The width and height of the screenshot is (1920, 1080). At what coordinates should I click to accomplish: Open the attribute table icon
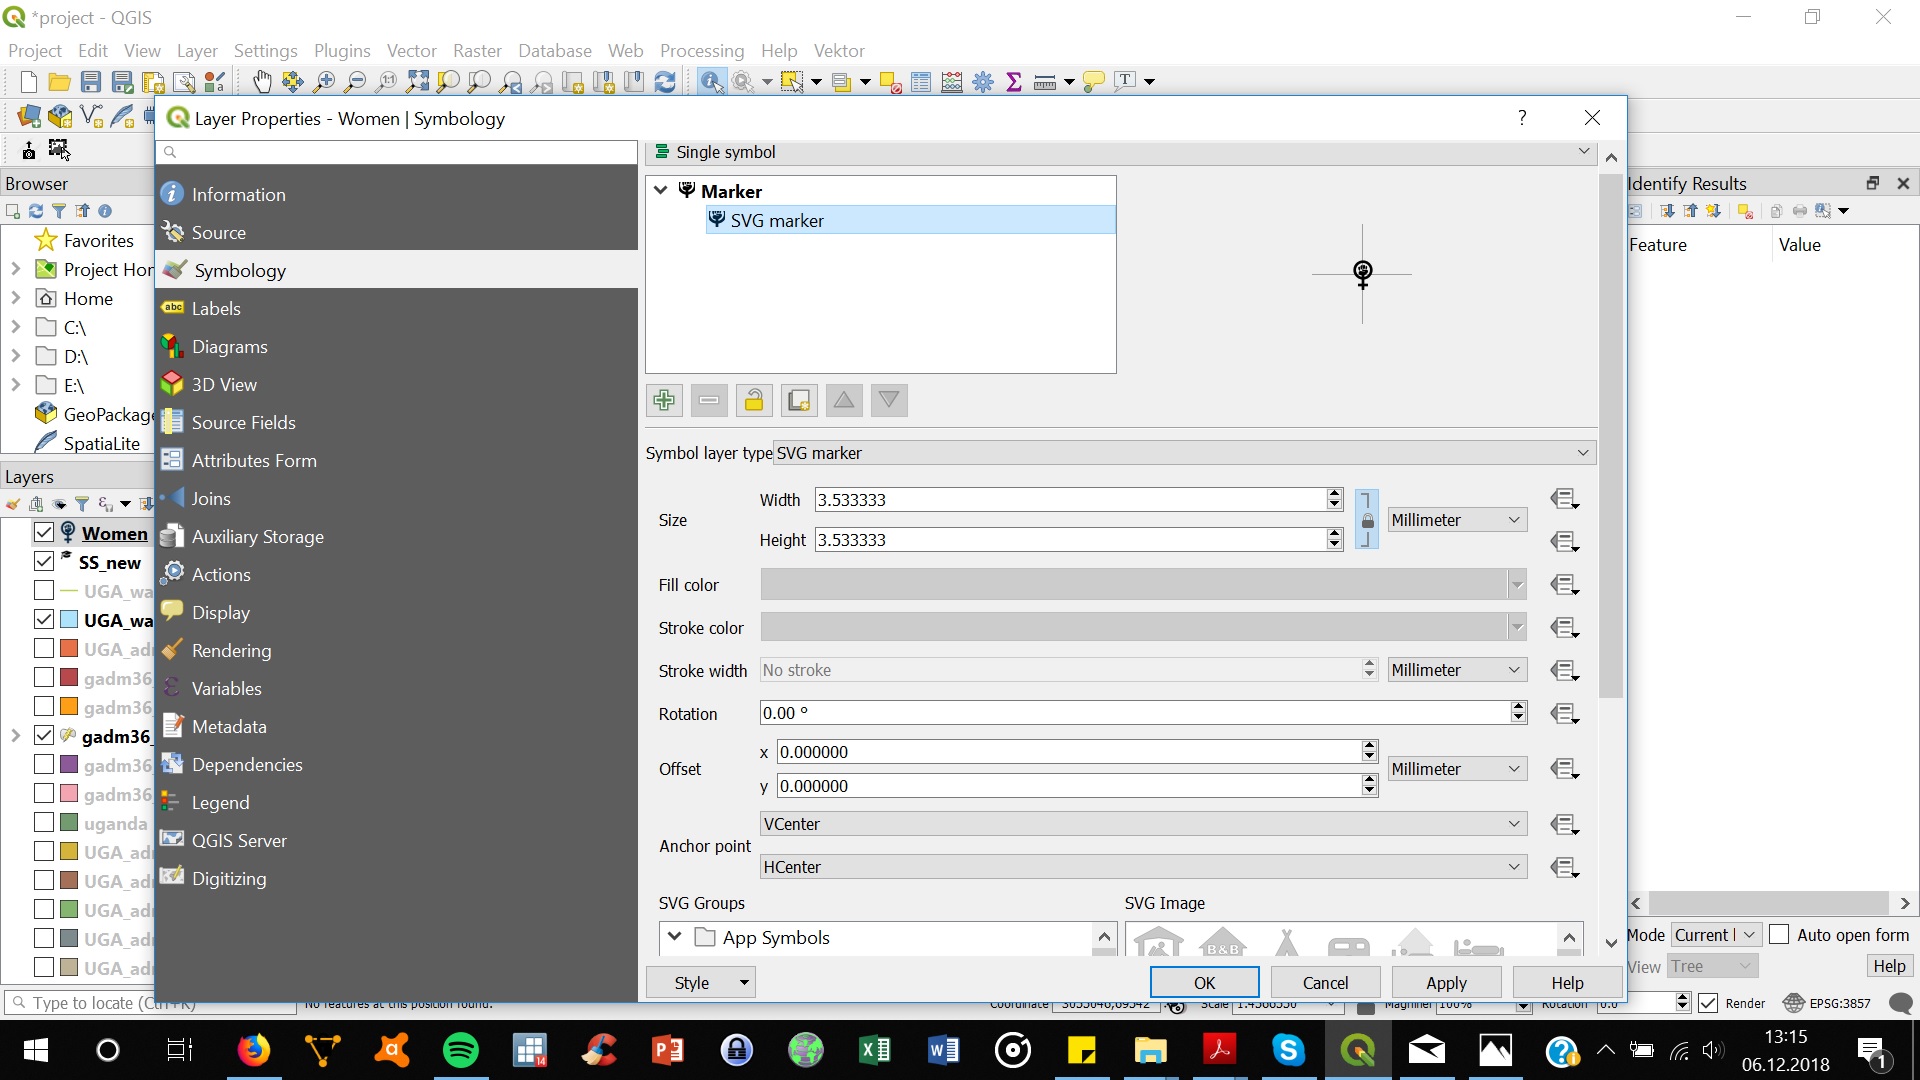point(921,82)
